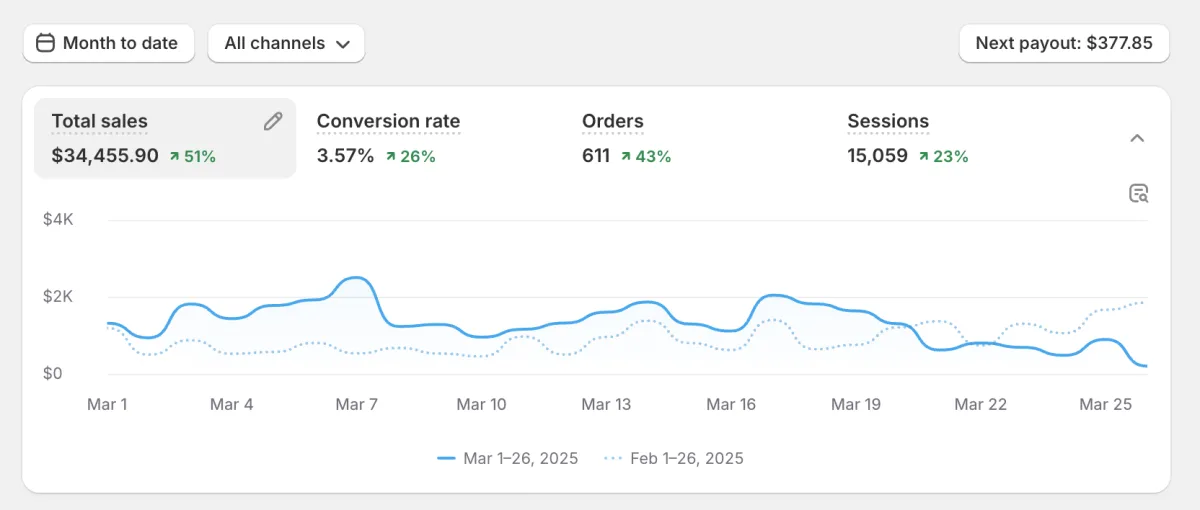Click the up arrow beside 23% sessions
Screen dimensions: 1200x510
coord(923,156)
